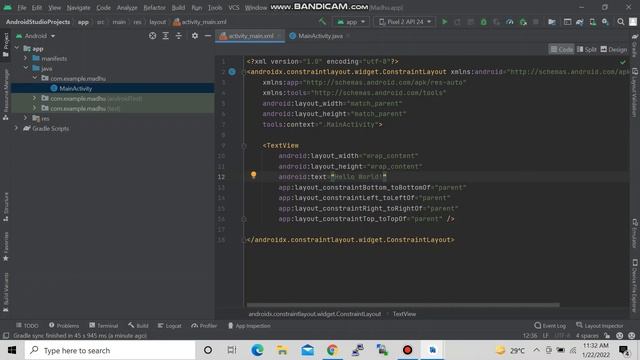Run the app with green play button
Screen dimensions: 640x360
(444, 22)
